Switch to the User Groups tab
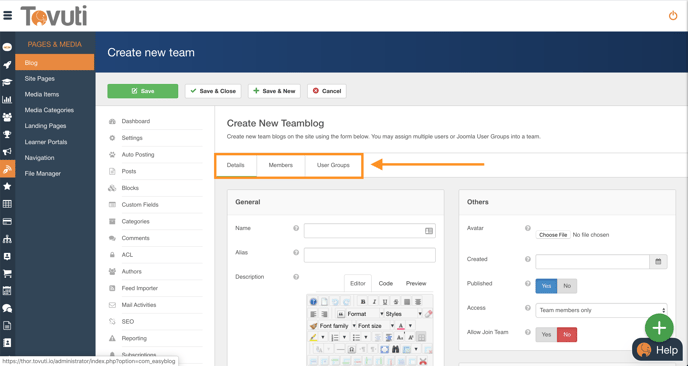 click(x=333, y=165)
